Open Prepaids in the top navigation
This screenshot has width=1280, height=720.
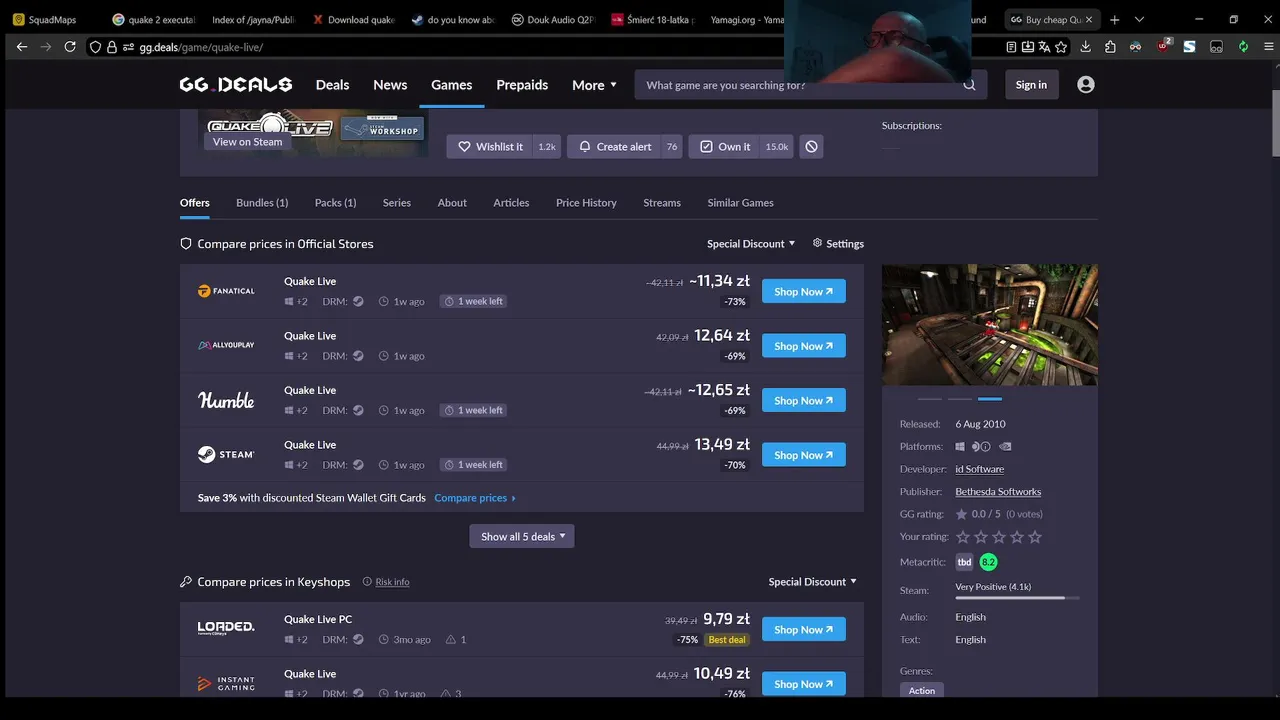pyautogui.click(x=522, y=85)
